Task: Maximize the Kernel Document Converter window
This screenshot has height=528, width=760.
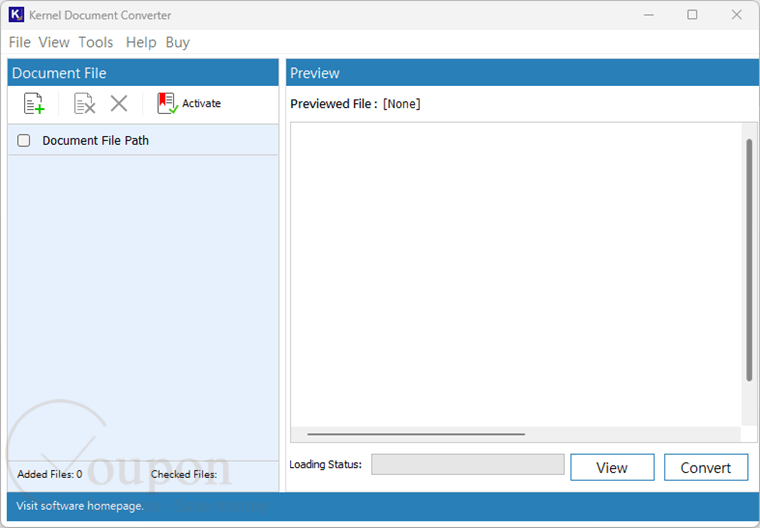Action: (x=692, y=15)
